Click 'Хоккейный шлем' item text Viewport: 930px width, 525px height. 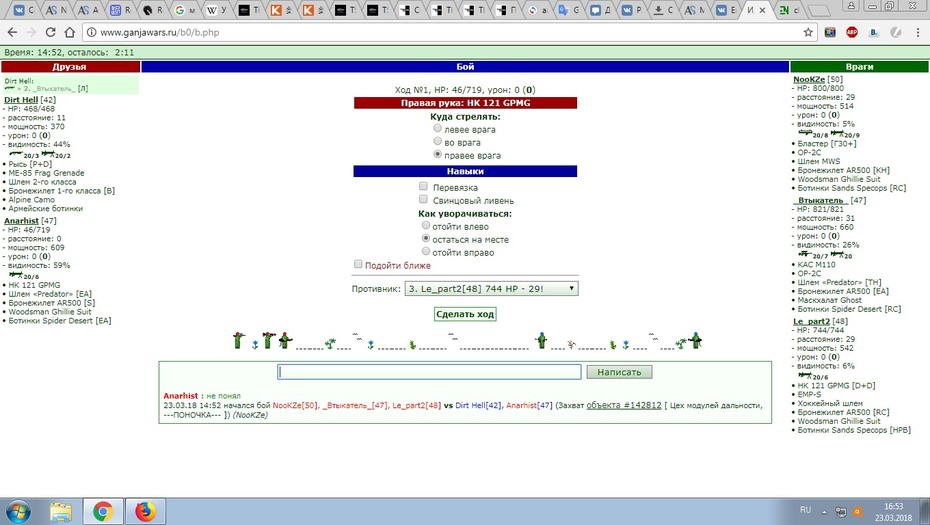click(x=829, y=403)
